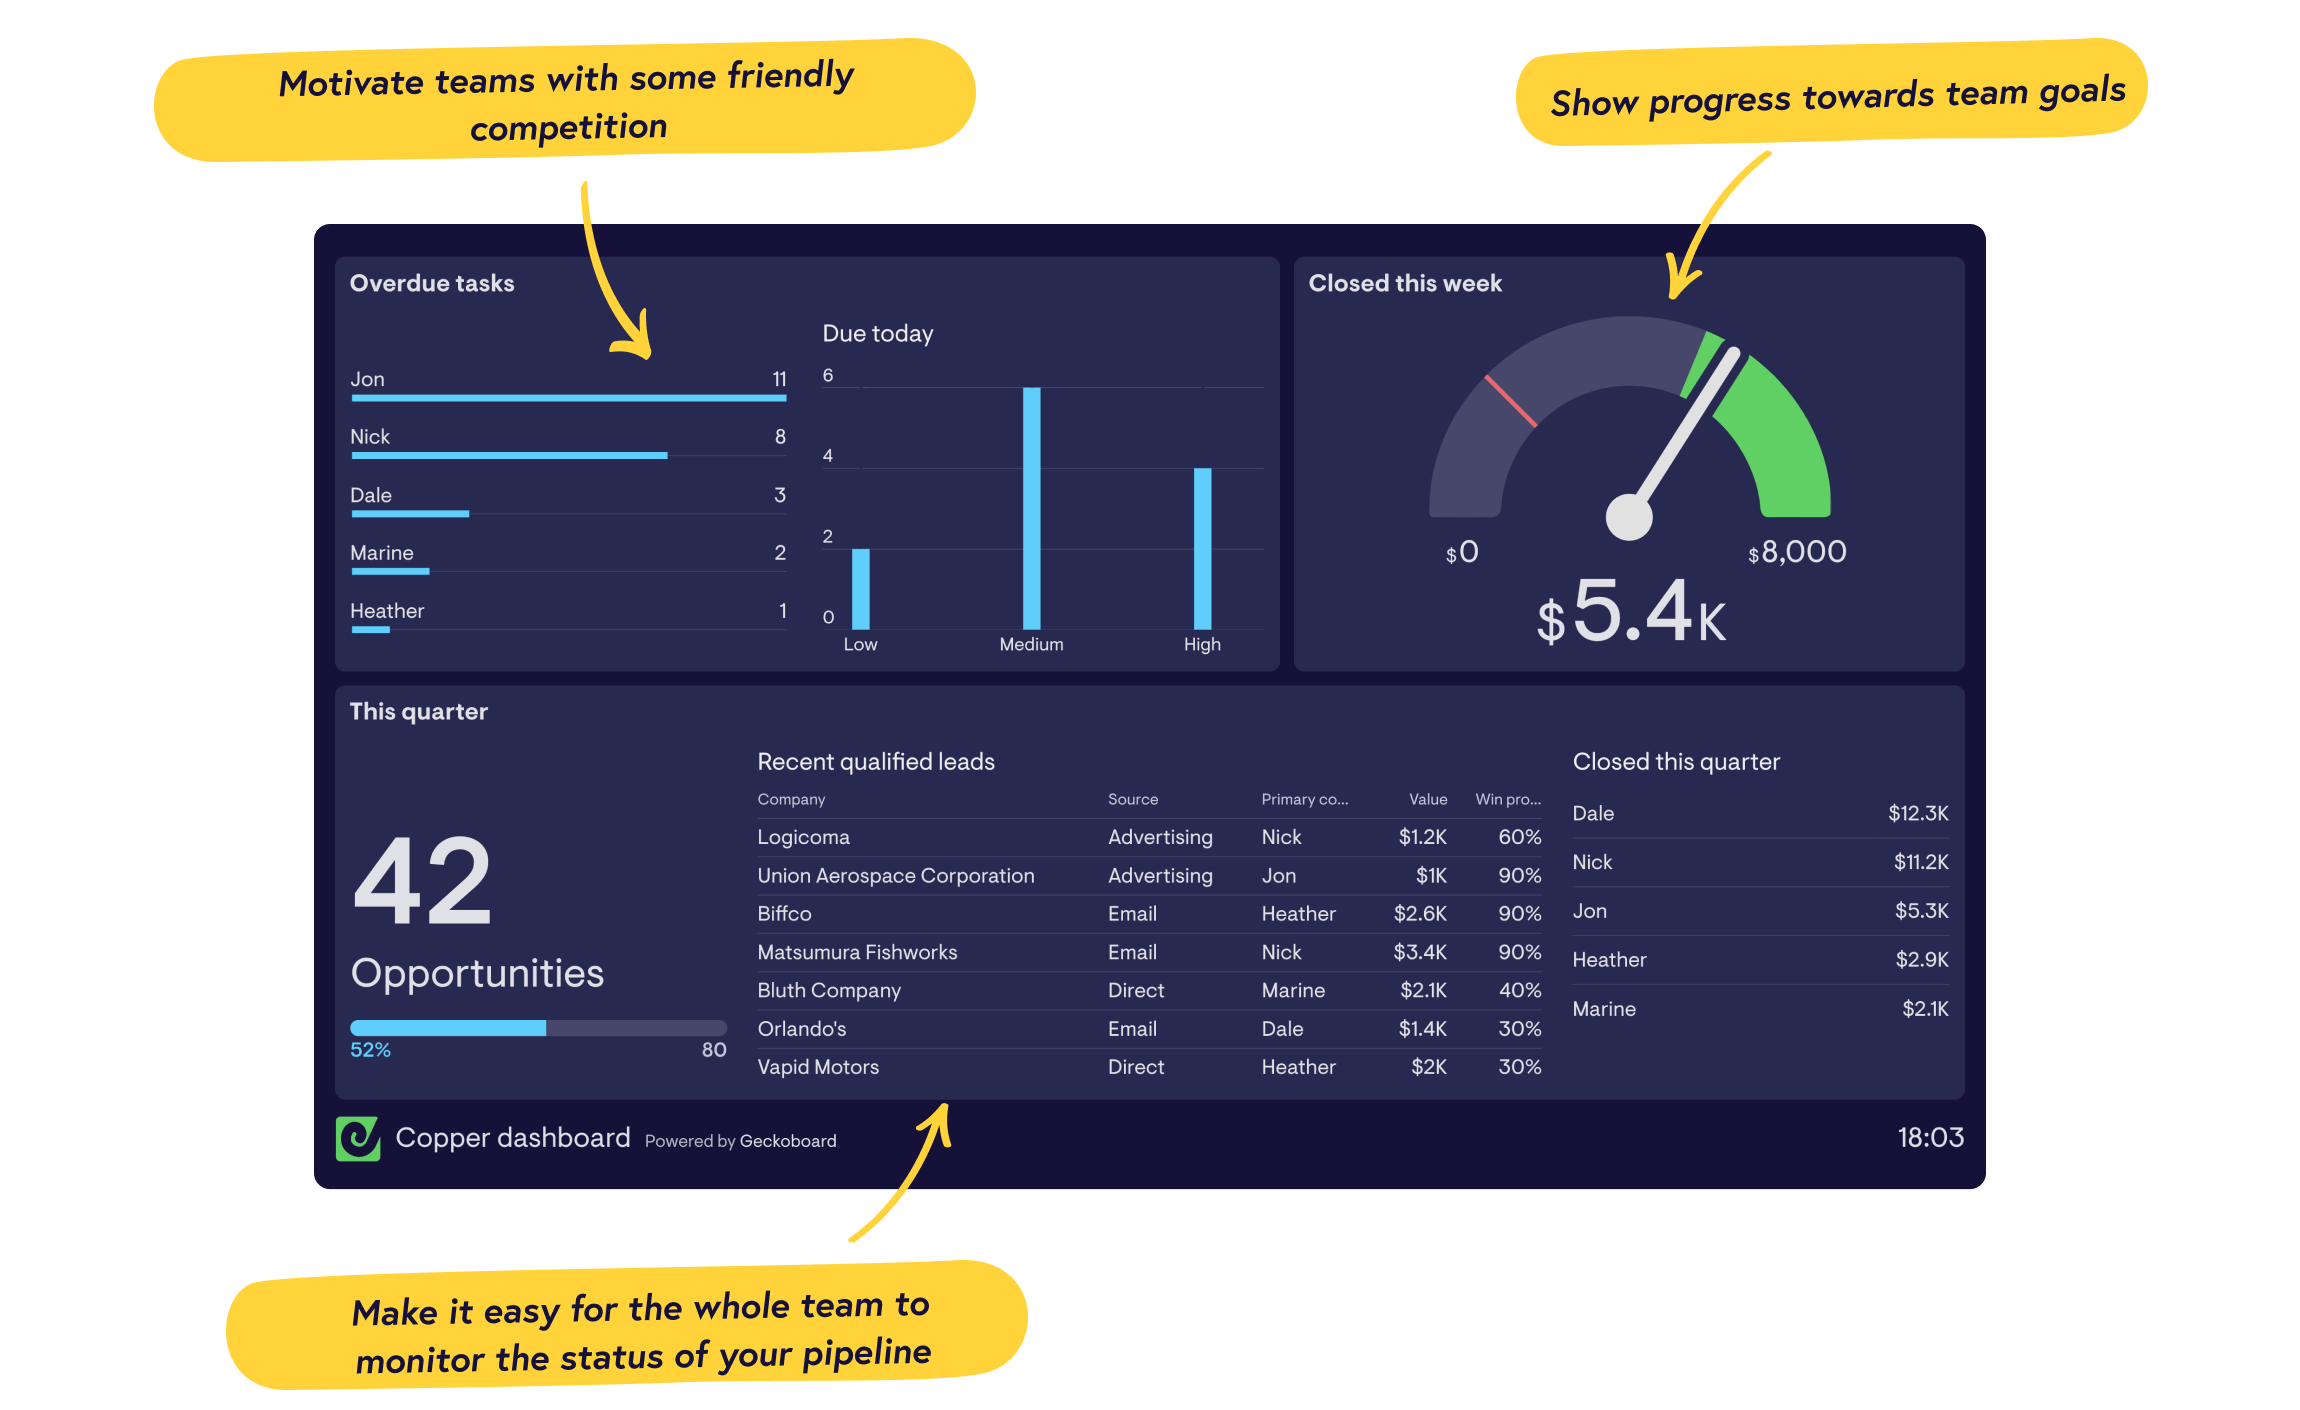This screenshot has height=1410, width=2300.
Task: Click the 42 Opportunities number
Action: 422,881
